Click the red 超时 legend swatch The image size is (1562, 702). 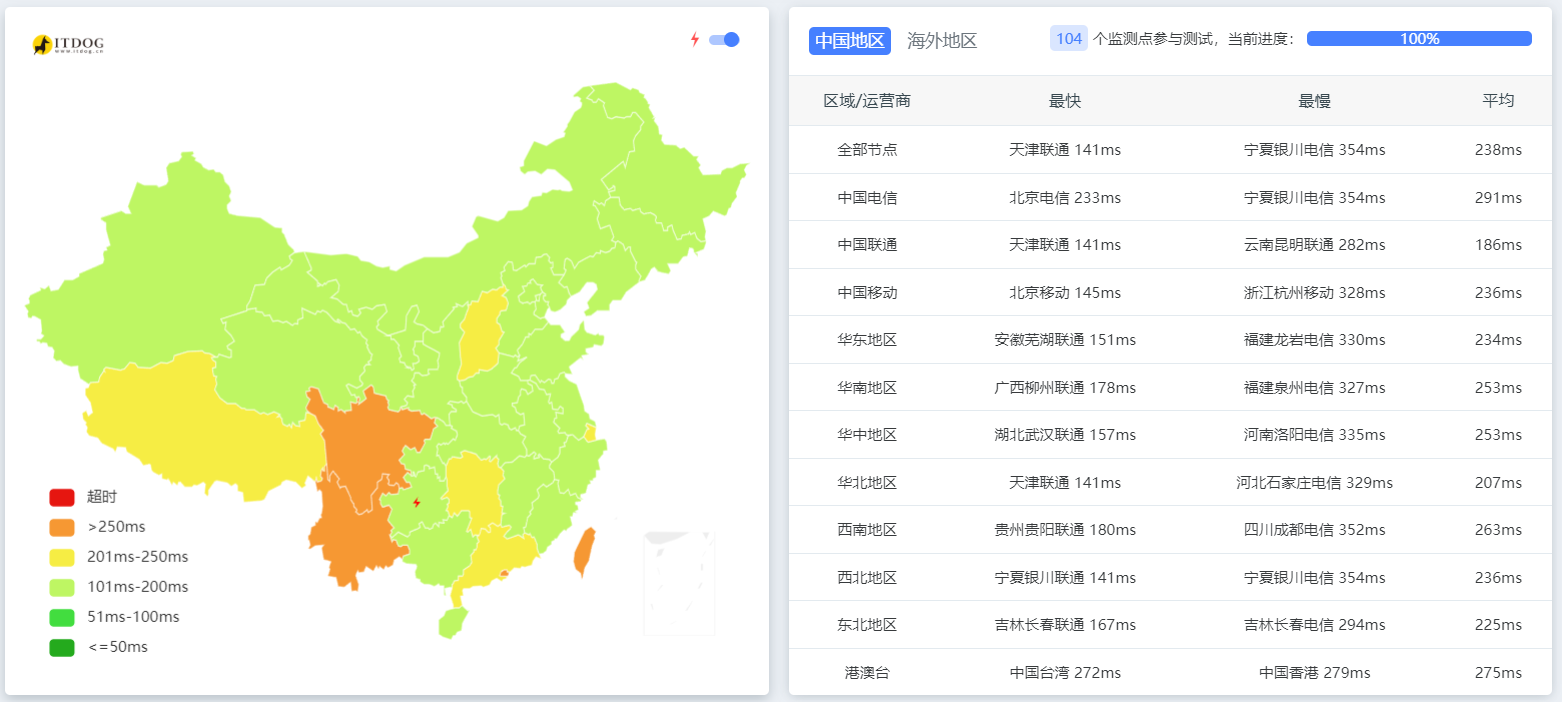point(62,497)
